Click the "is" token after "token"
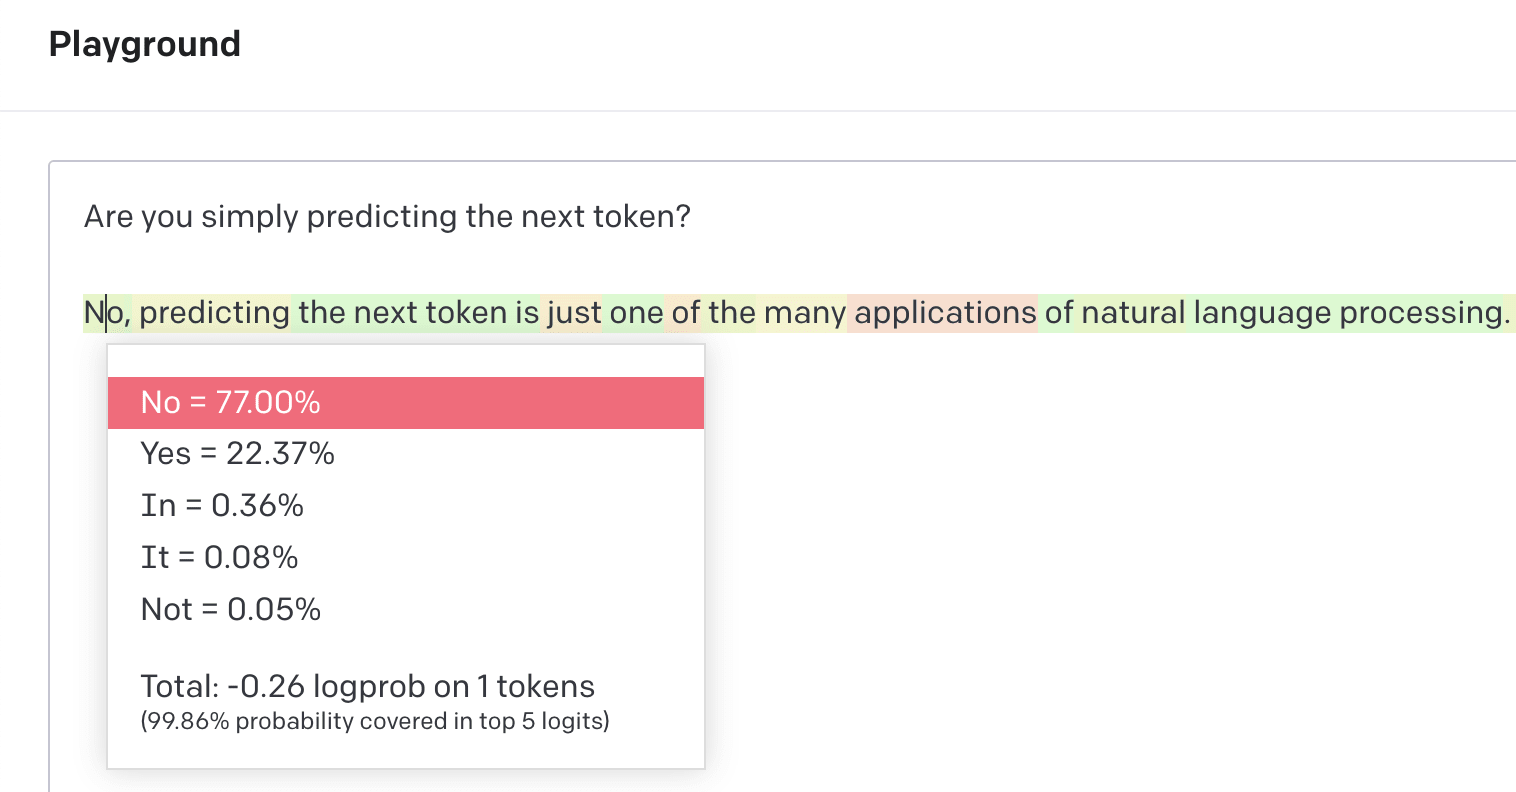 coord(527,313)
